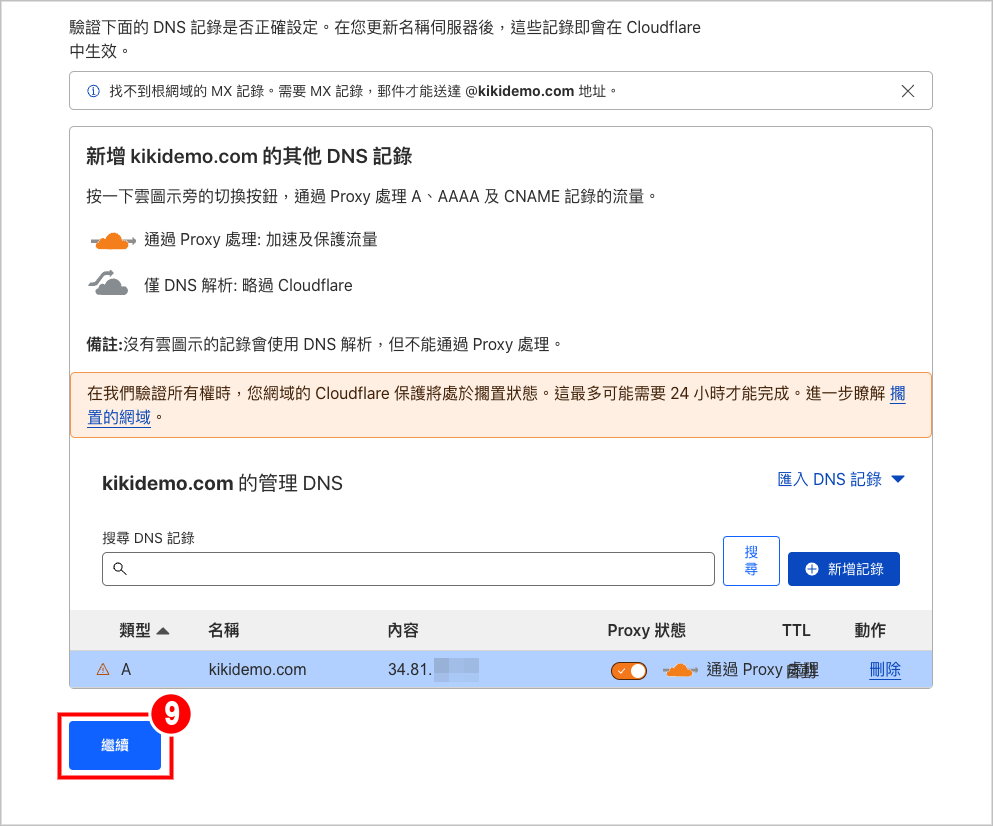The image size is (993, 826).
Task: Click the 動作 column header
Action: point(870,630)
